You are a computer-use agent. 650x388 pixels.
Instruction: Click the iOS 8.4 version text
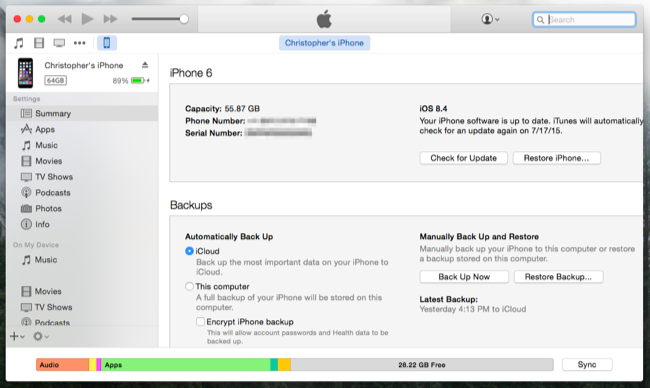(x=433, y=109)
